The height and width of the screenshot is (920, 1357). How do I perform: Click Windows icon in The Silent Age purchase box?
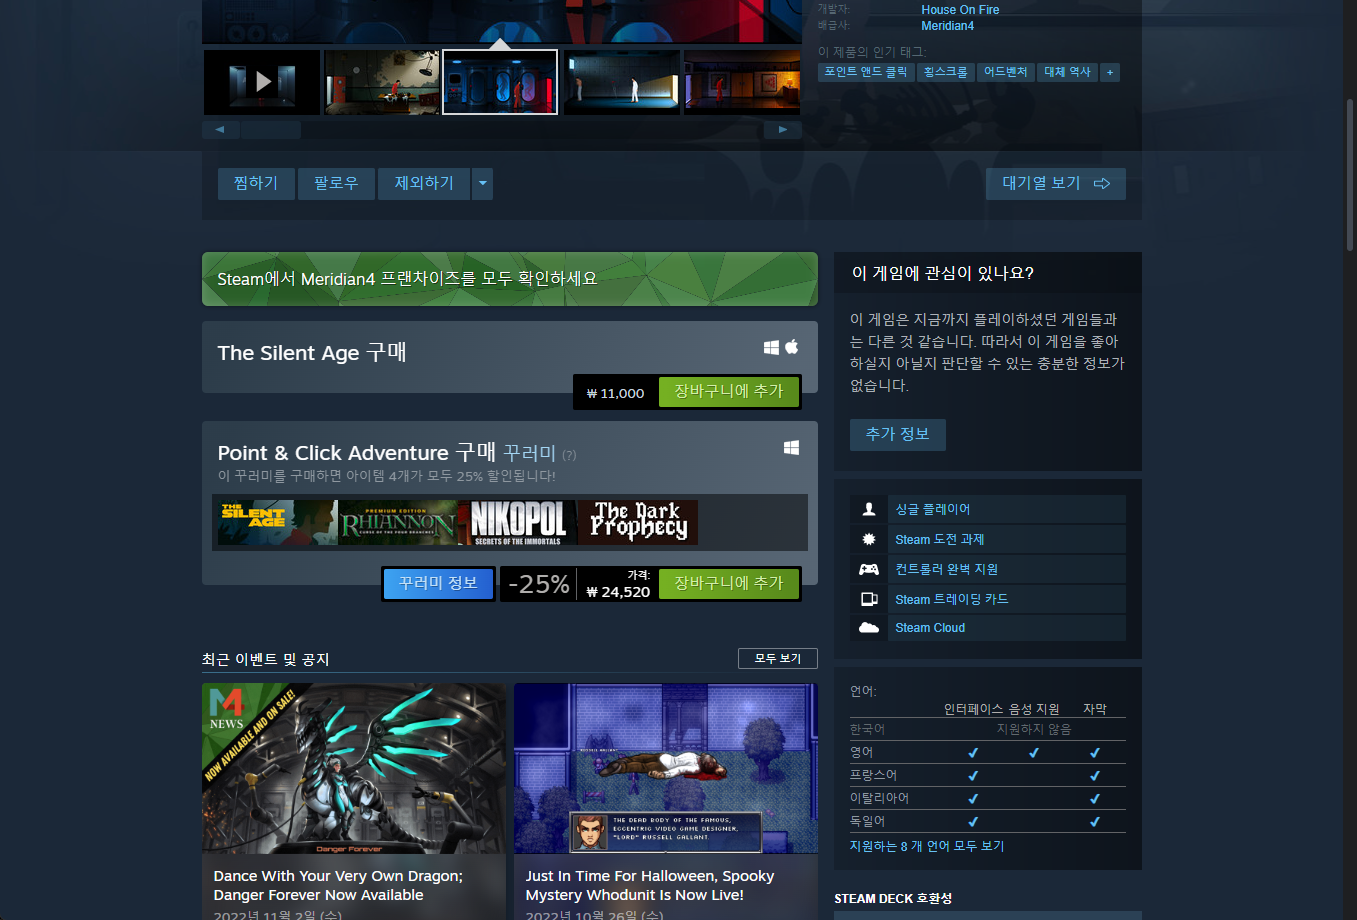[x=771, y=347]
